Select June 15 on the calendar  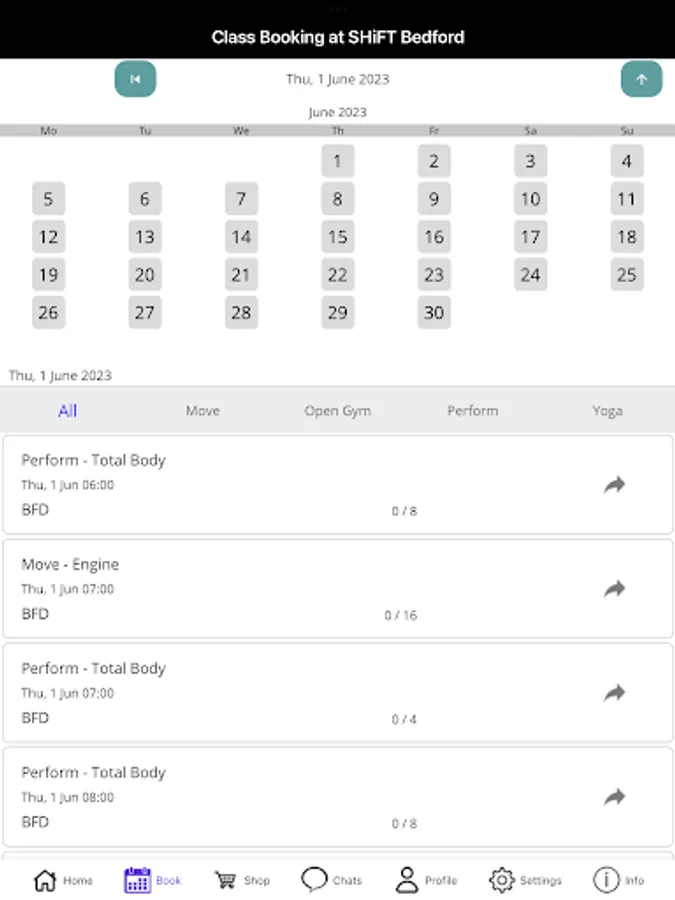click(338, 237)
